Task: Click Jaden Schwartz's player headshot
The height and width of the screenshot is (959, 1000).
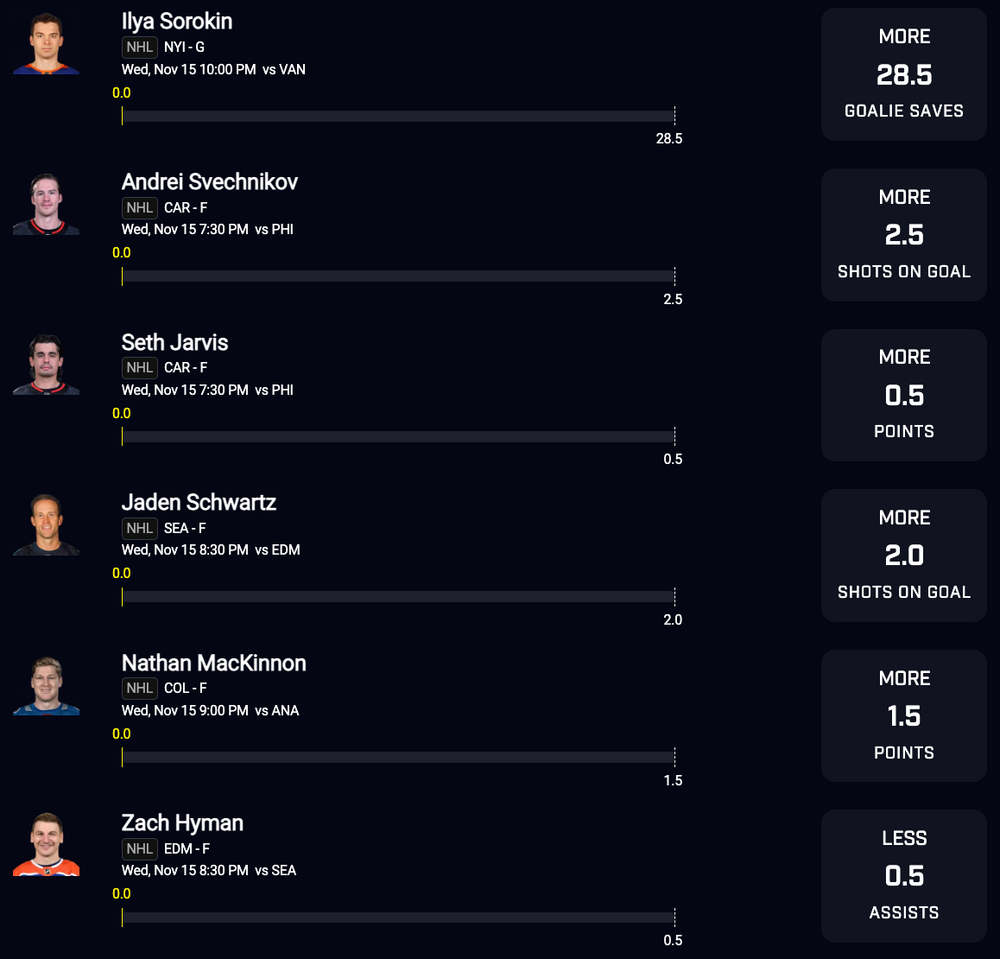Action: (46, 524)
